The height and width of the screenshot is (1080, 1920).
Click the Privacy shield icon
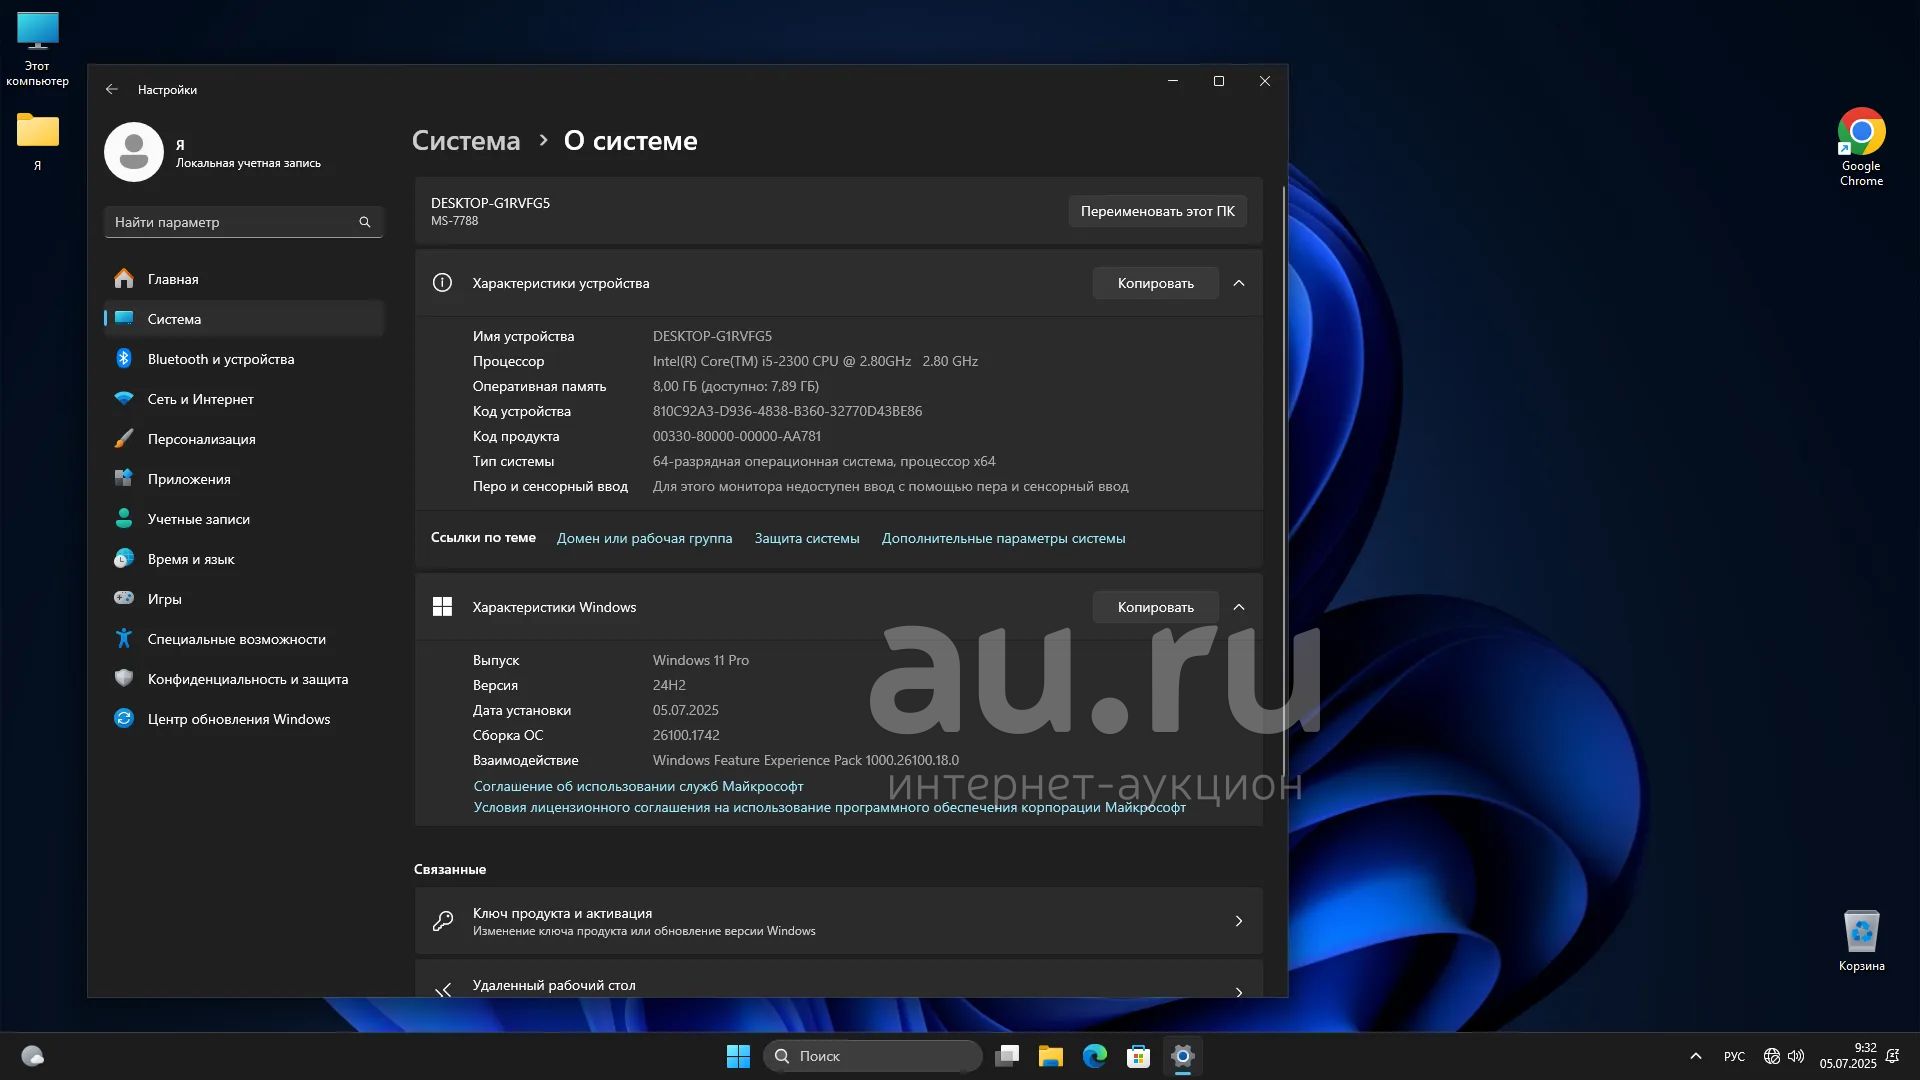124,678
